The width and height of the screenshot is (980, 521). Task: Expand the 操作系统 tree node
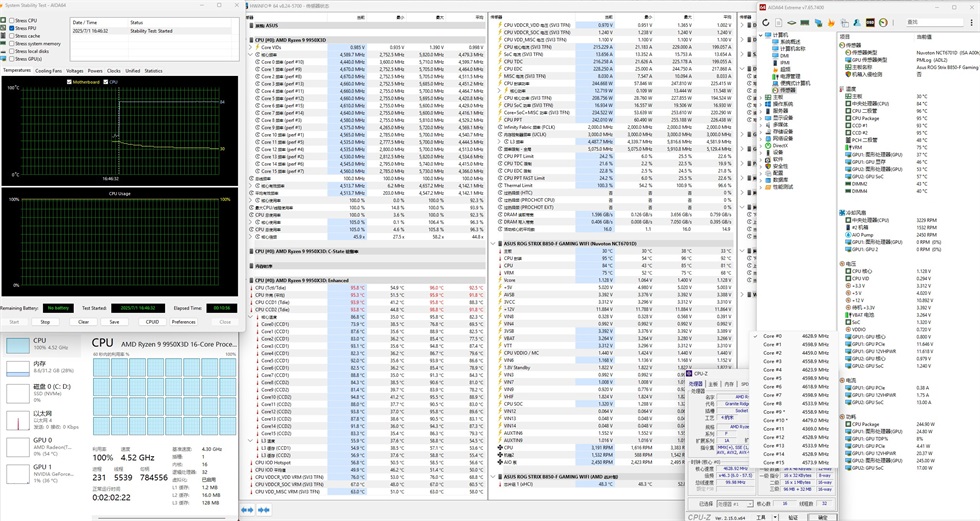tap(763, 104)
